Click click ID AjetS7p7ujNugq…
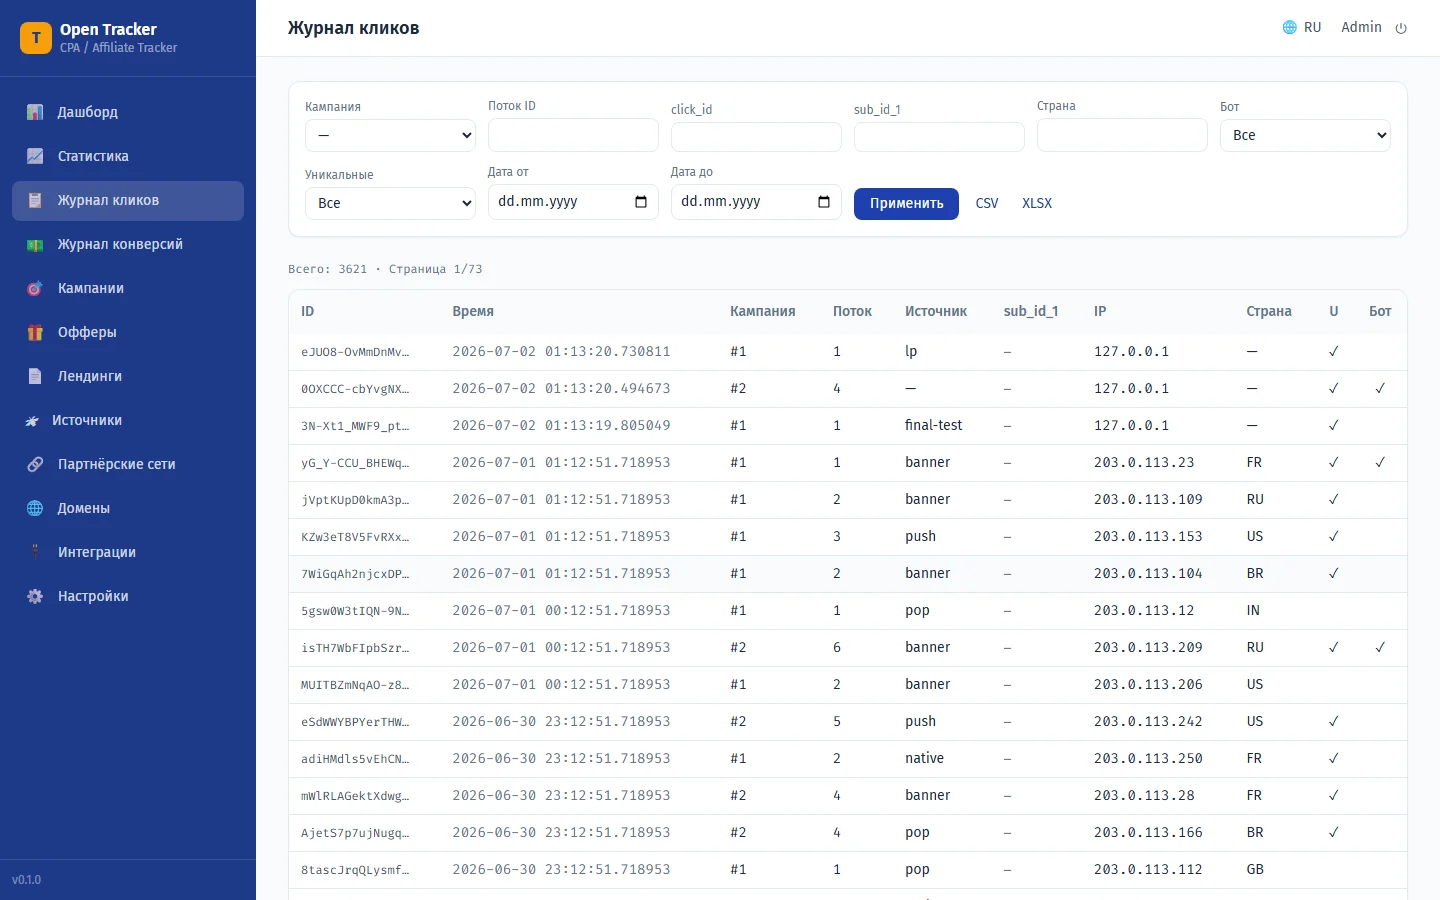The height and width of the screenshot is (900, 1440). pyautogui.click(x=355, y=833)
